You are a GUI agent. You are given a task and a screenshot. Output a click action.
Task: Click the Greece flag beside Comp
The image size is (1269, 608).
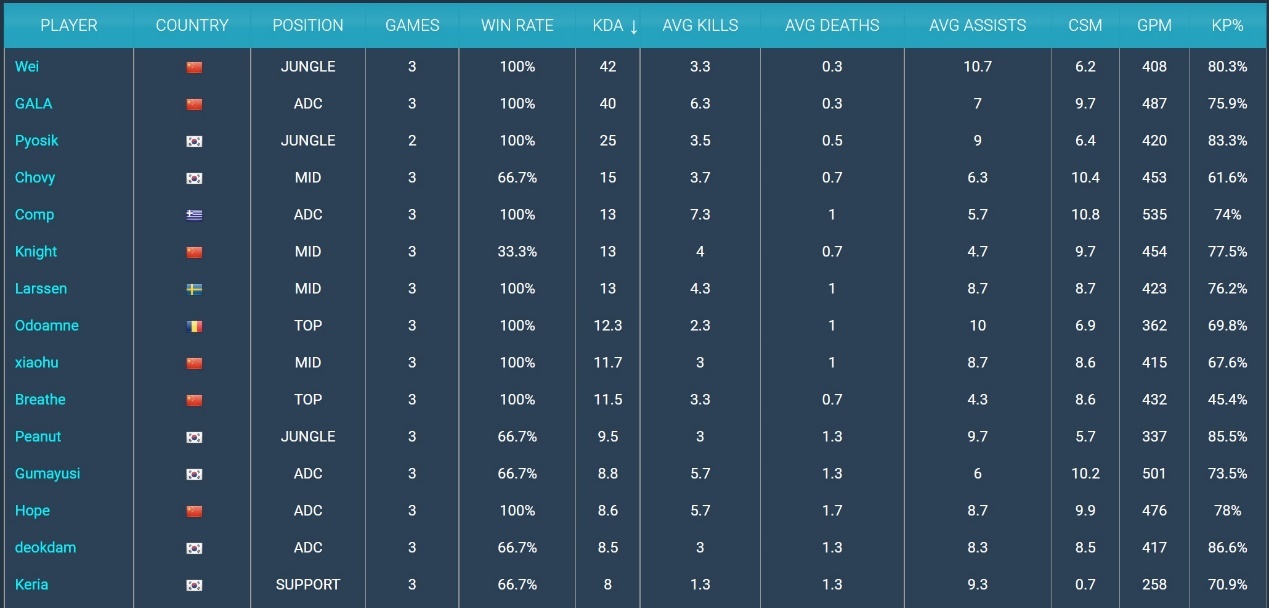(194, 215)
